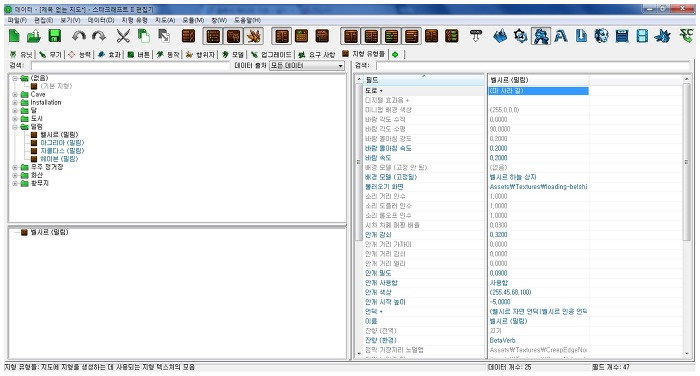The width and height of the screenshot is (700, 376).
Task: Open the Text module letter A icon
Action: coord(561,36)
